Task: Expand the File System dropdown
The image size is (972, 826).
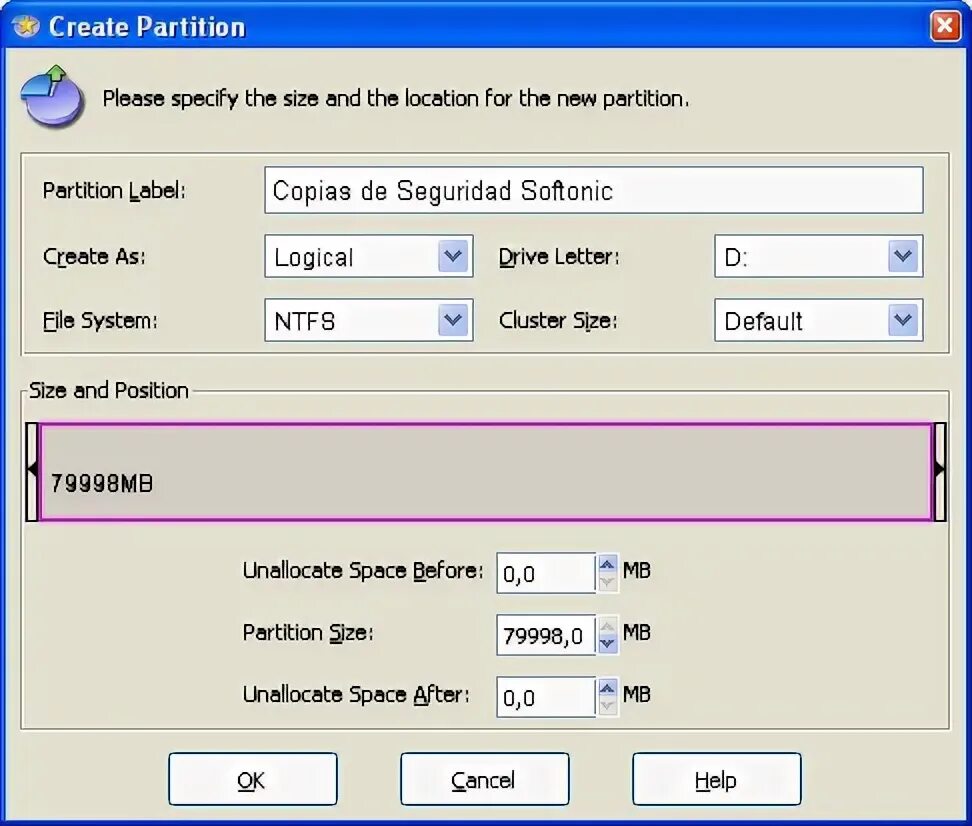Action: click(x=453, y=321)
